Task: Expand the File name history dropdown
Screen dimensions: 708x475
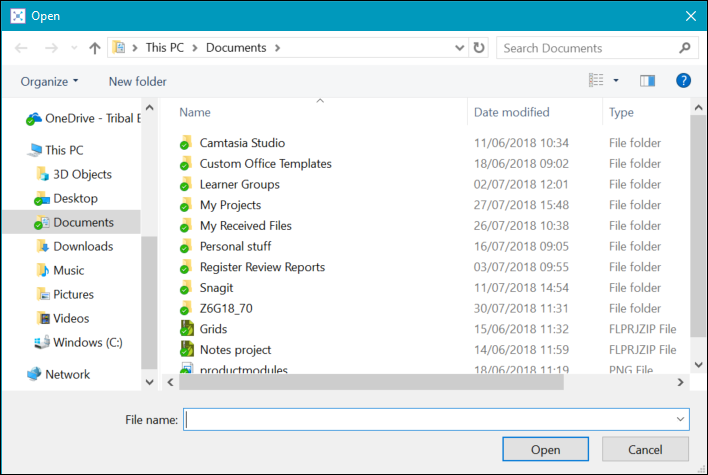Action: tap(681, 420)
